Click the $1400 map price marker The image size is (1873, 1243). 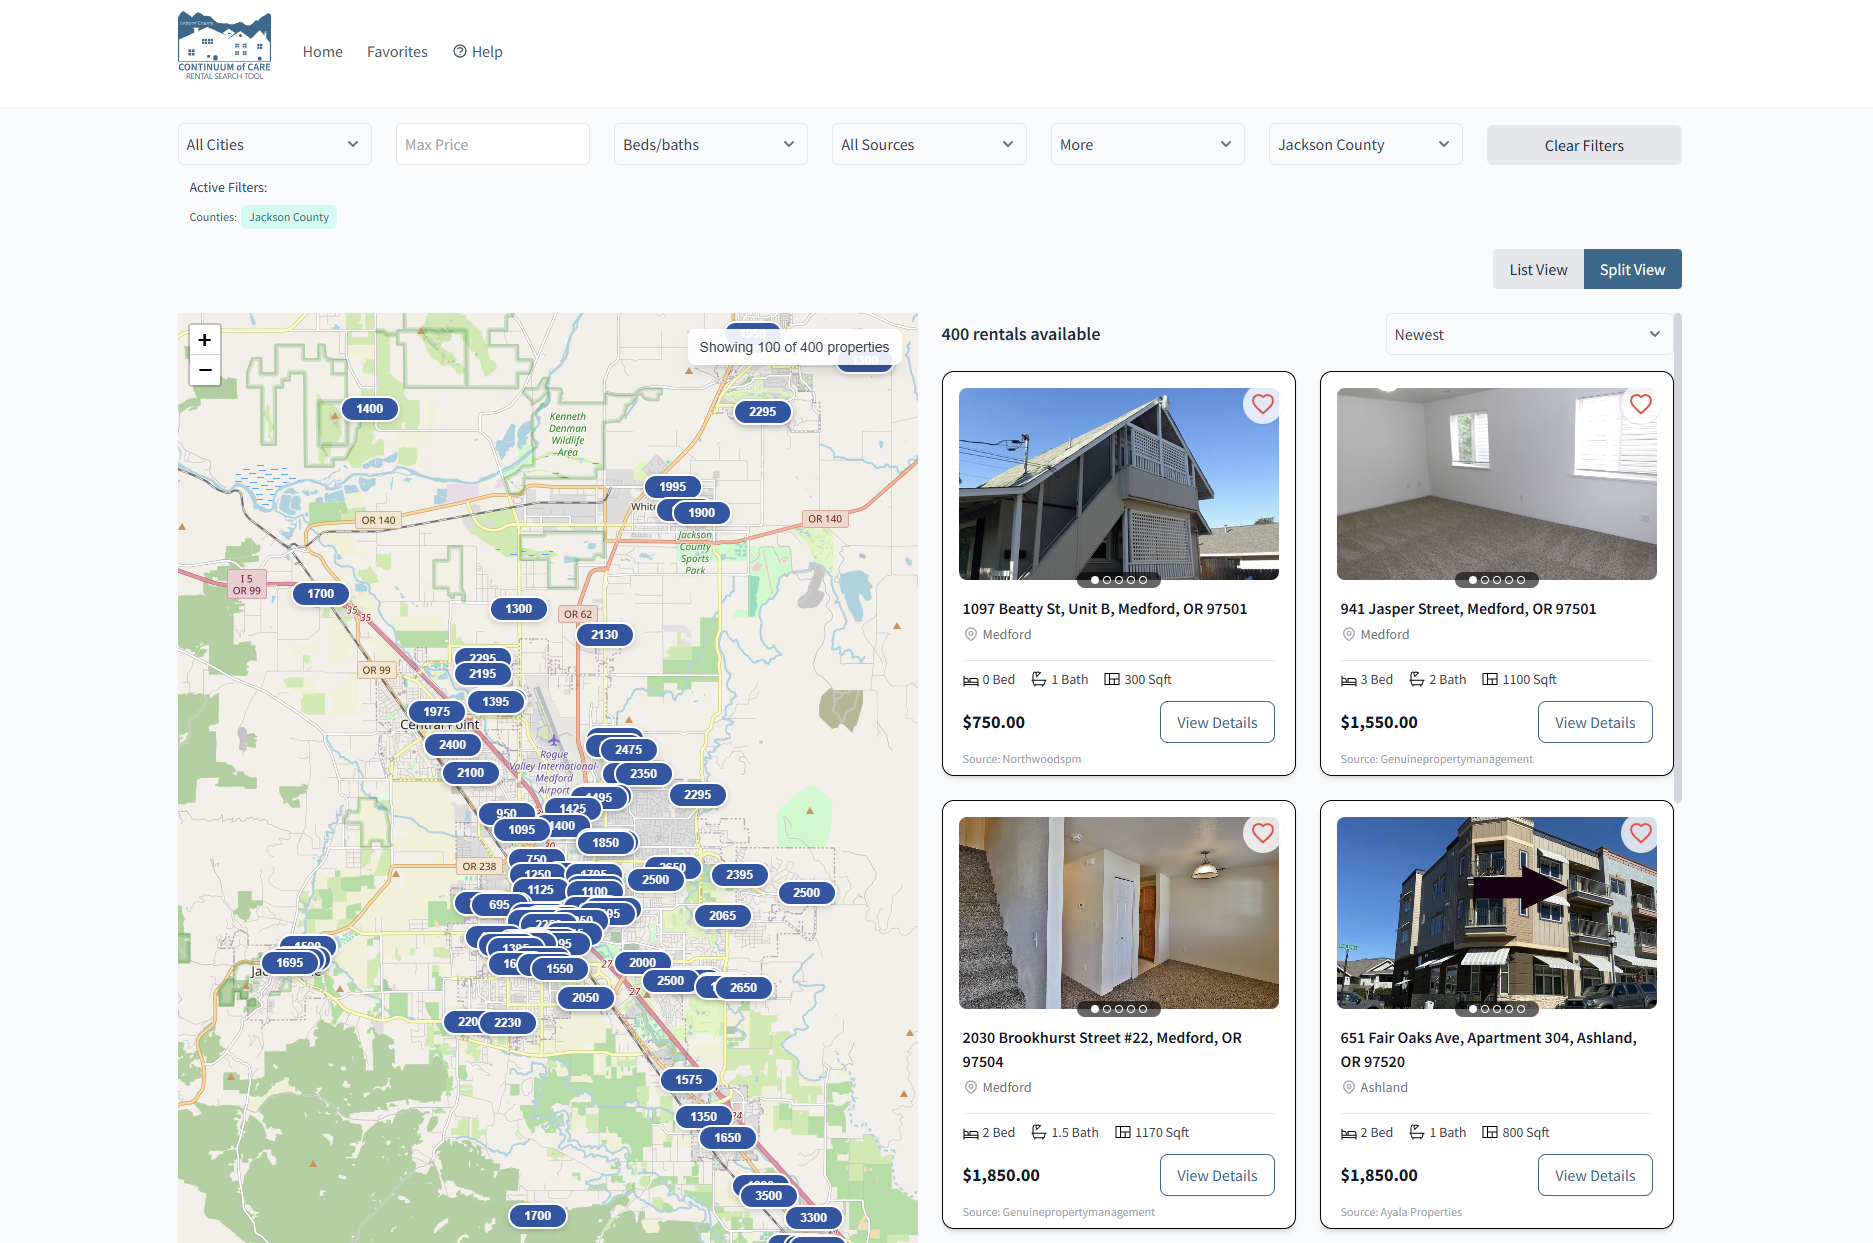[369, 409]
